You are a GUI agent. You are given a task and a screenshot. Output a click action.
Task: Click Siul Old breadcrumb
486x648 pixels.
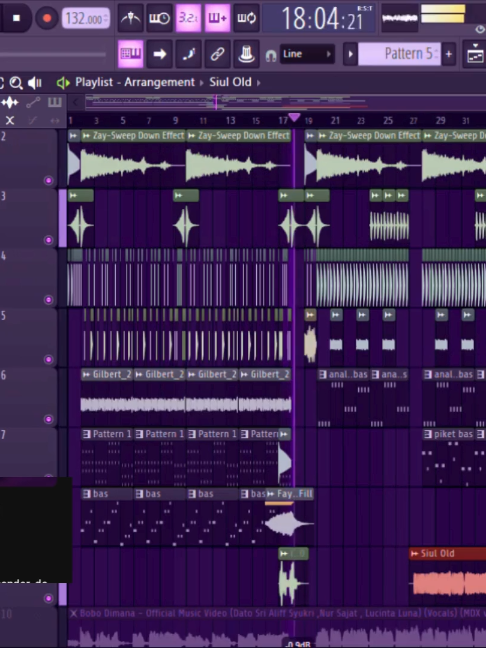230,82
